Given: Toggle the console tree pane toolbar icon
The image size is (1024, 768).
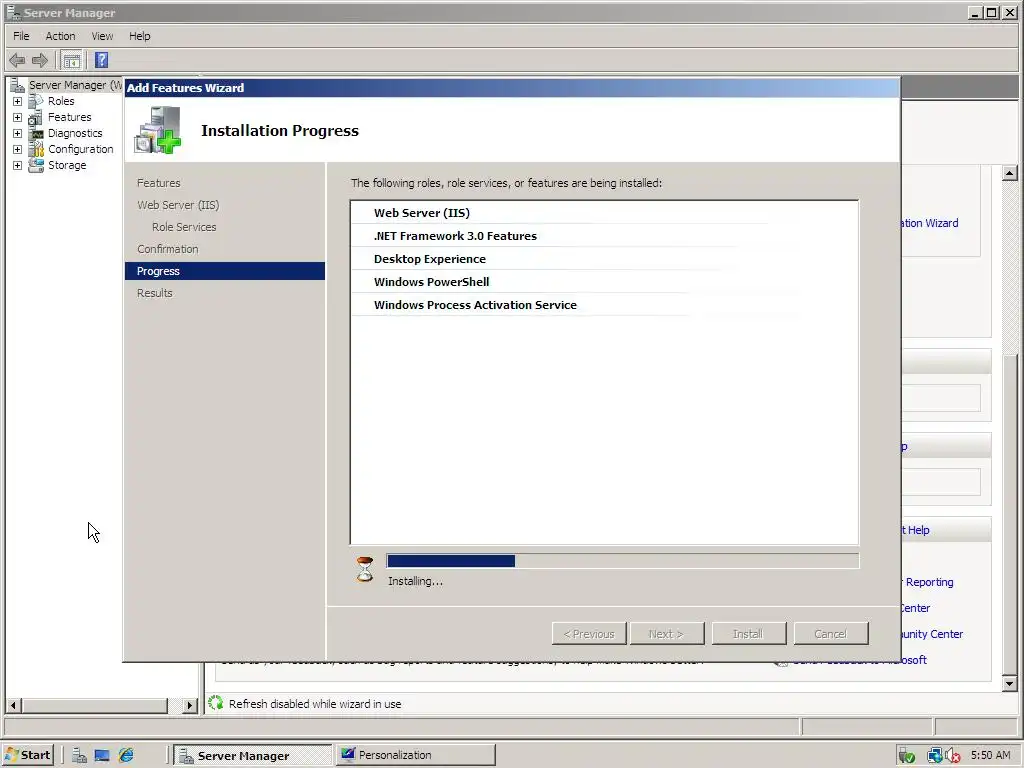Looking at the screenshot, I should [x=72, y=61].
